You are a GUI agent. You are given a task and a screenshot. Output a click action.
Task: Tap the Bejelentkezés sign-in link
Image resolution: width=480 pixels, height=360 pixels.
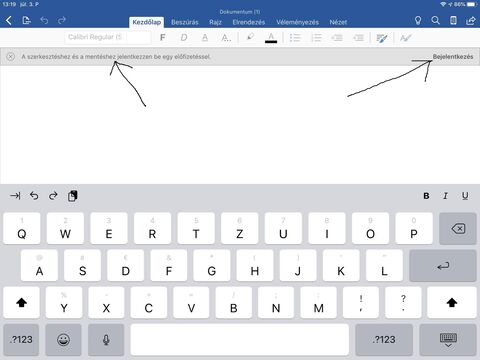(x=453, y=57)
